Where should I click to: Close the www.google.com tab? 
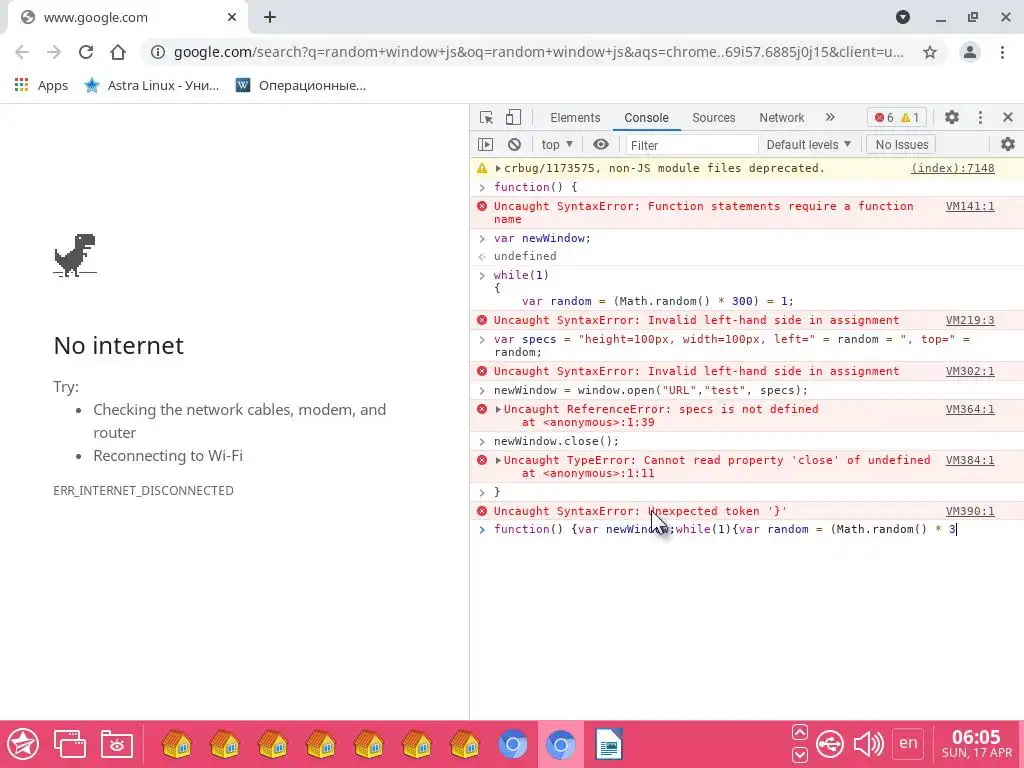(x=232, y=18)
